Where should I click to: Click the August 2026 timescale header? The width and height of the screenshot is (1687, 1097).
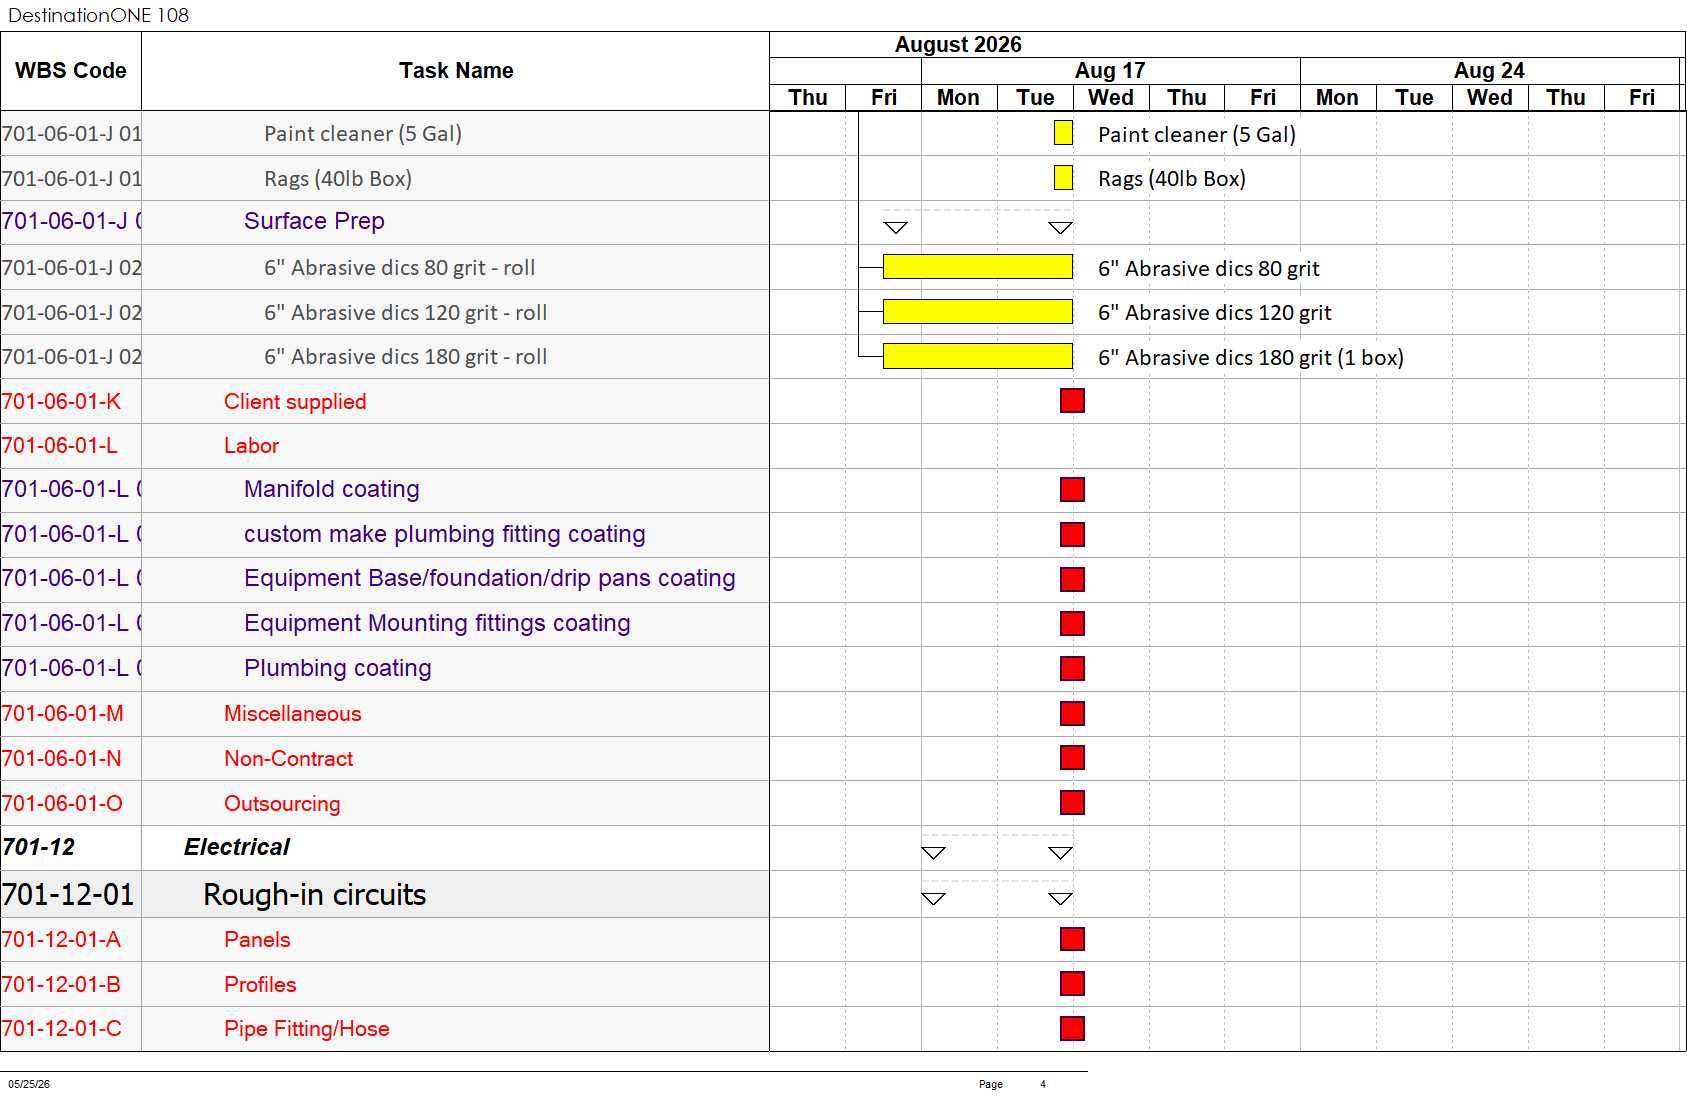click(958, 45)
